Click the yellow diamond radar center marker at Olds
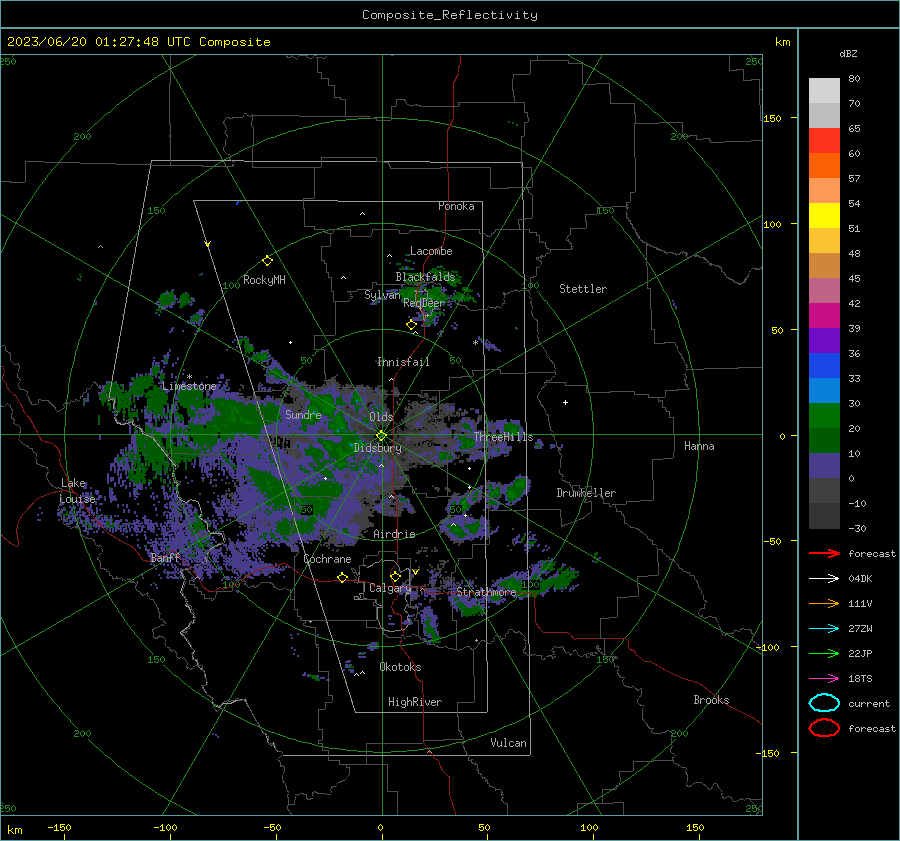900x841 pixels. (381, 436)
